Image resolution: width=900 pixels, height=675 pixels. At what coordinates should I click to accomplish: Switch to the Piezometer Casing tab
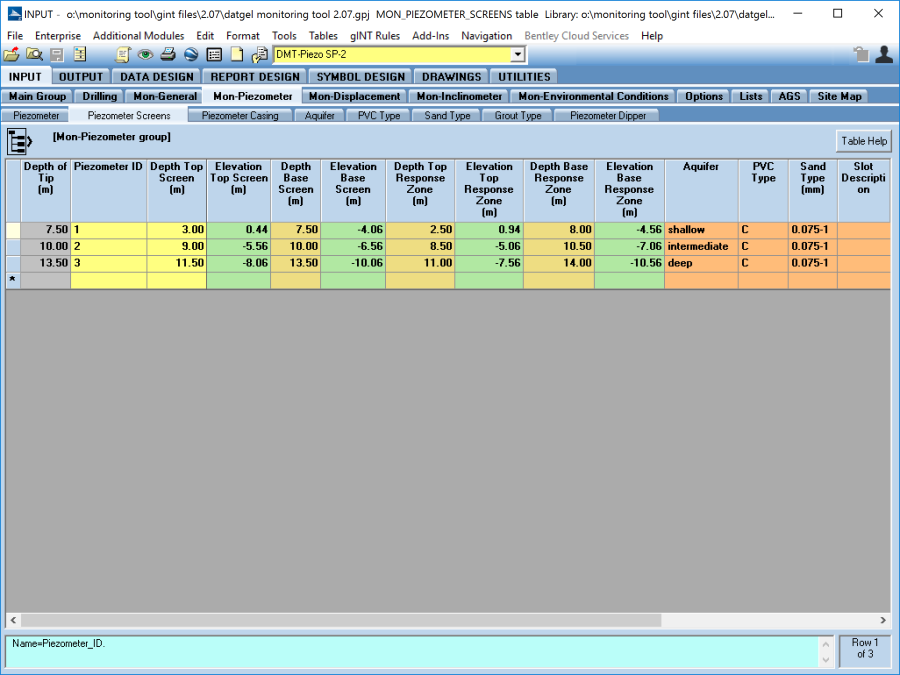point(240,116)
